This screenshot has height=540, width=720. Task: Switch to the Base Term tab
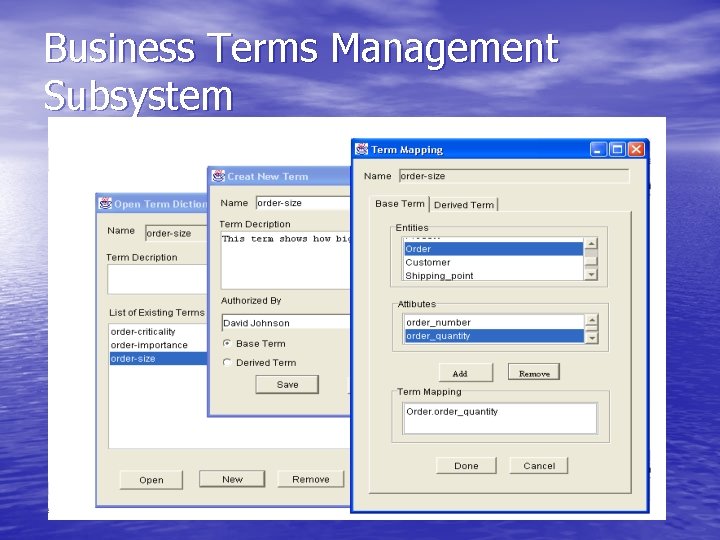coord(399,204)
